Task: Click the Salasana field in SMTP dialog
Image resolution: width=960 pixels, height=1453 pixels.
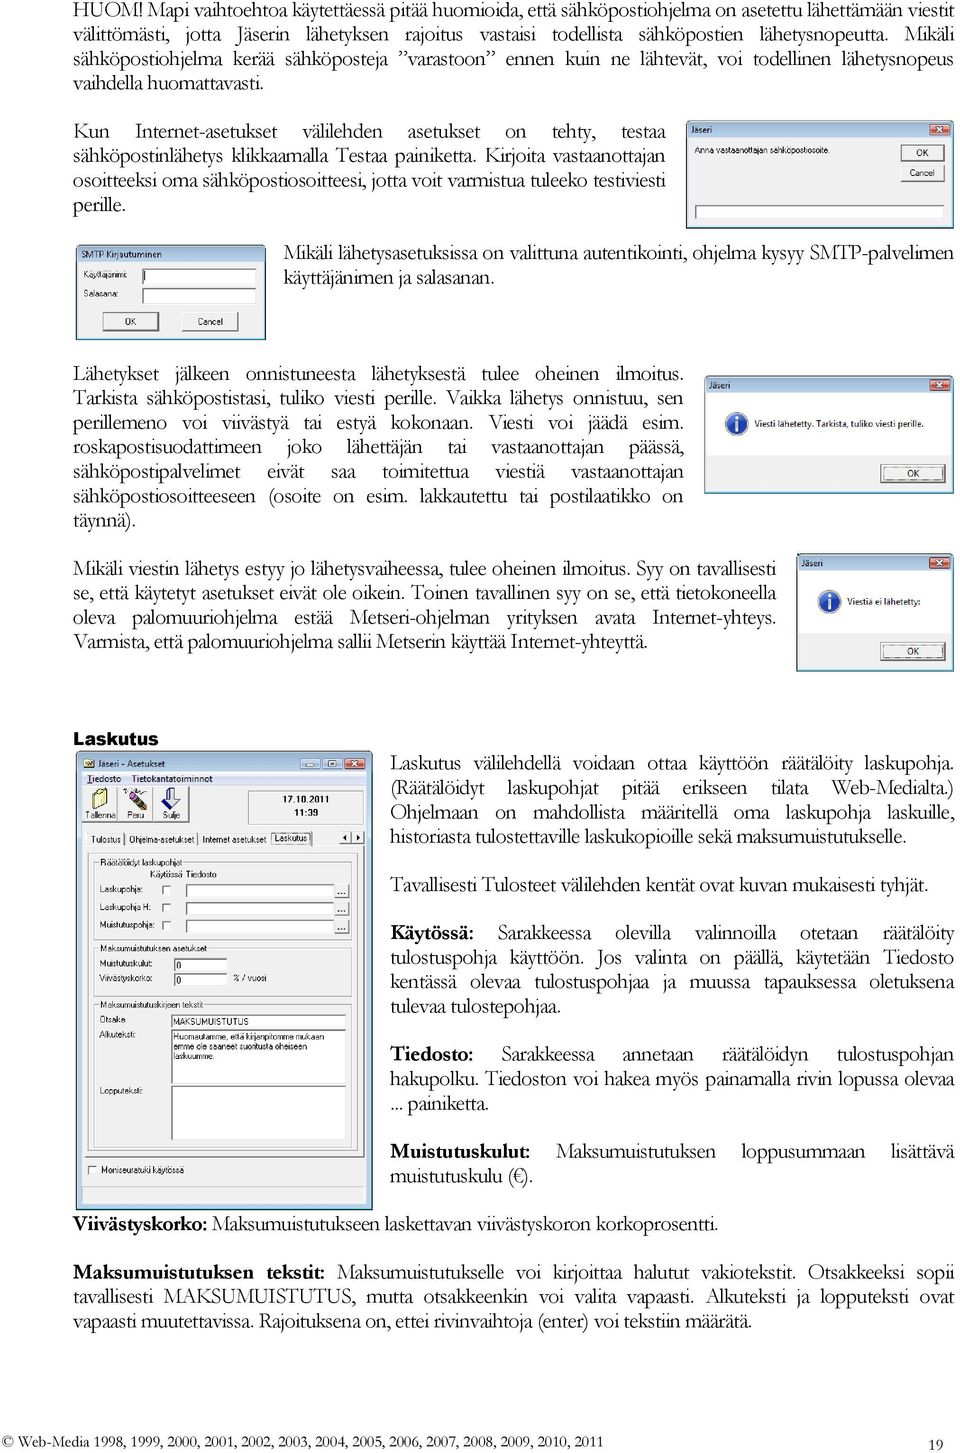Action: tap(200, 295)
